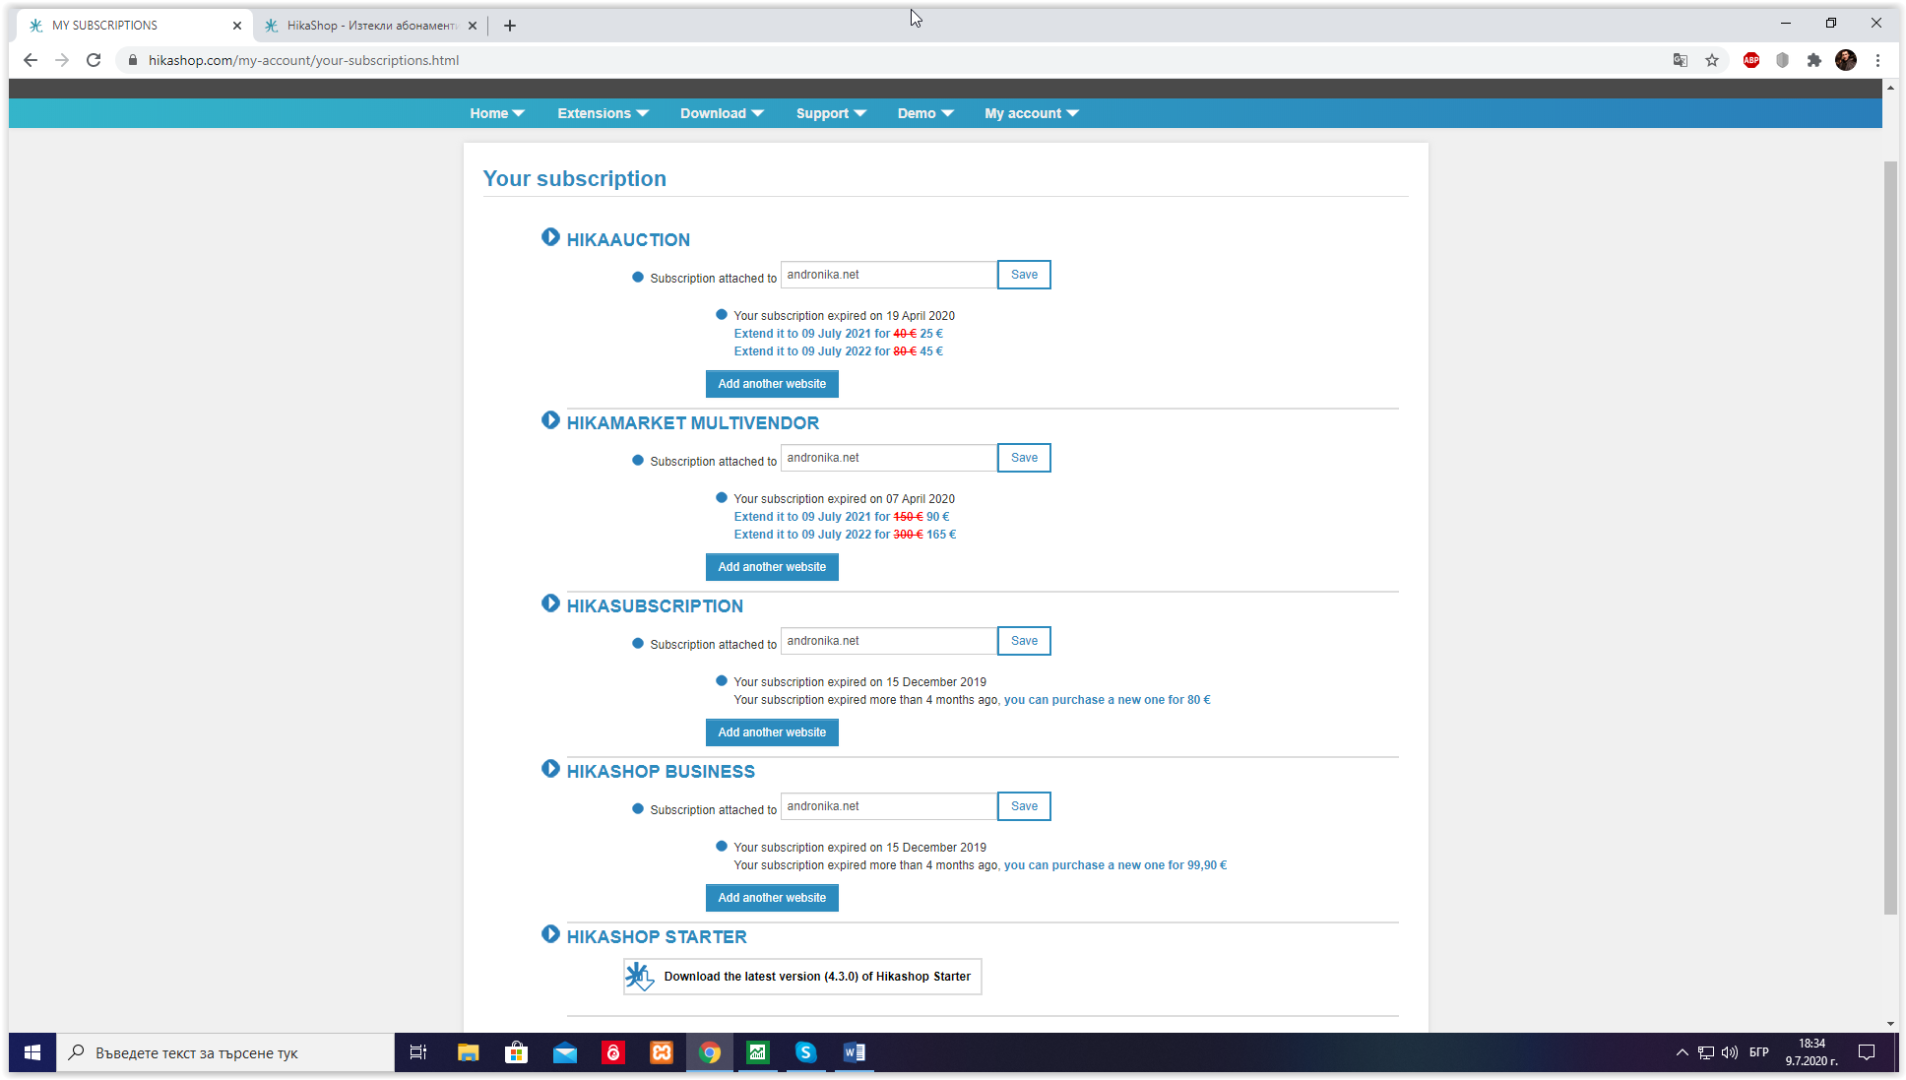Screen dimensions: 1906x1080
Task: Close the second HikaShop tab
Action: 473,26
